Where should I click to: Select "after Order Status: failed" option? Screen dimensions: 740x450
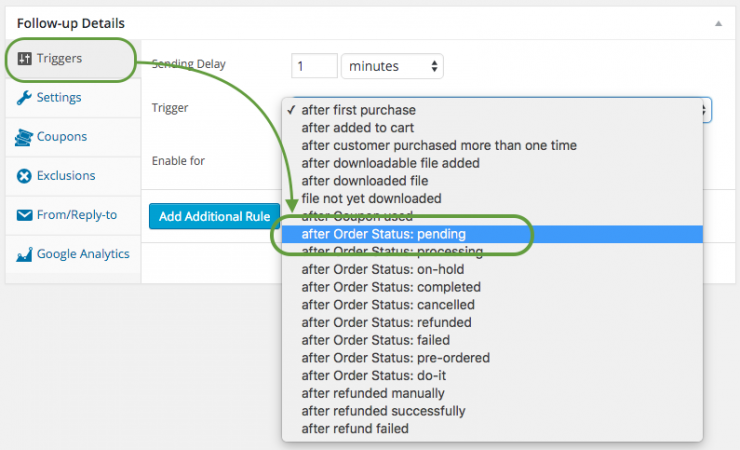click(492, 340)
